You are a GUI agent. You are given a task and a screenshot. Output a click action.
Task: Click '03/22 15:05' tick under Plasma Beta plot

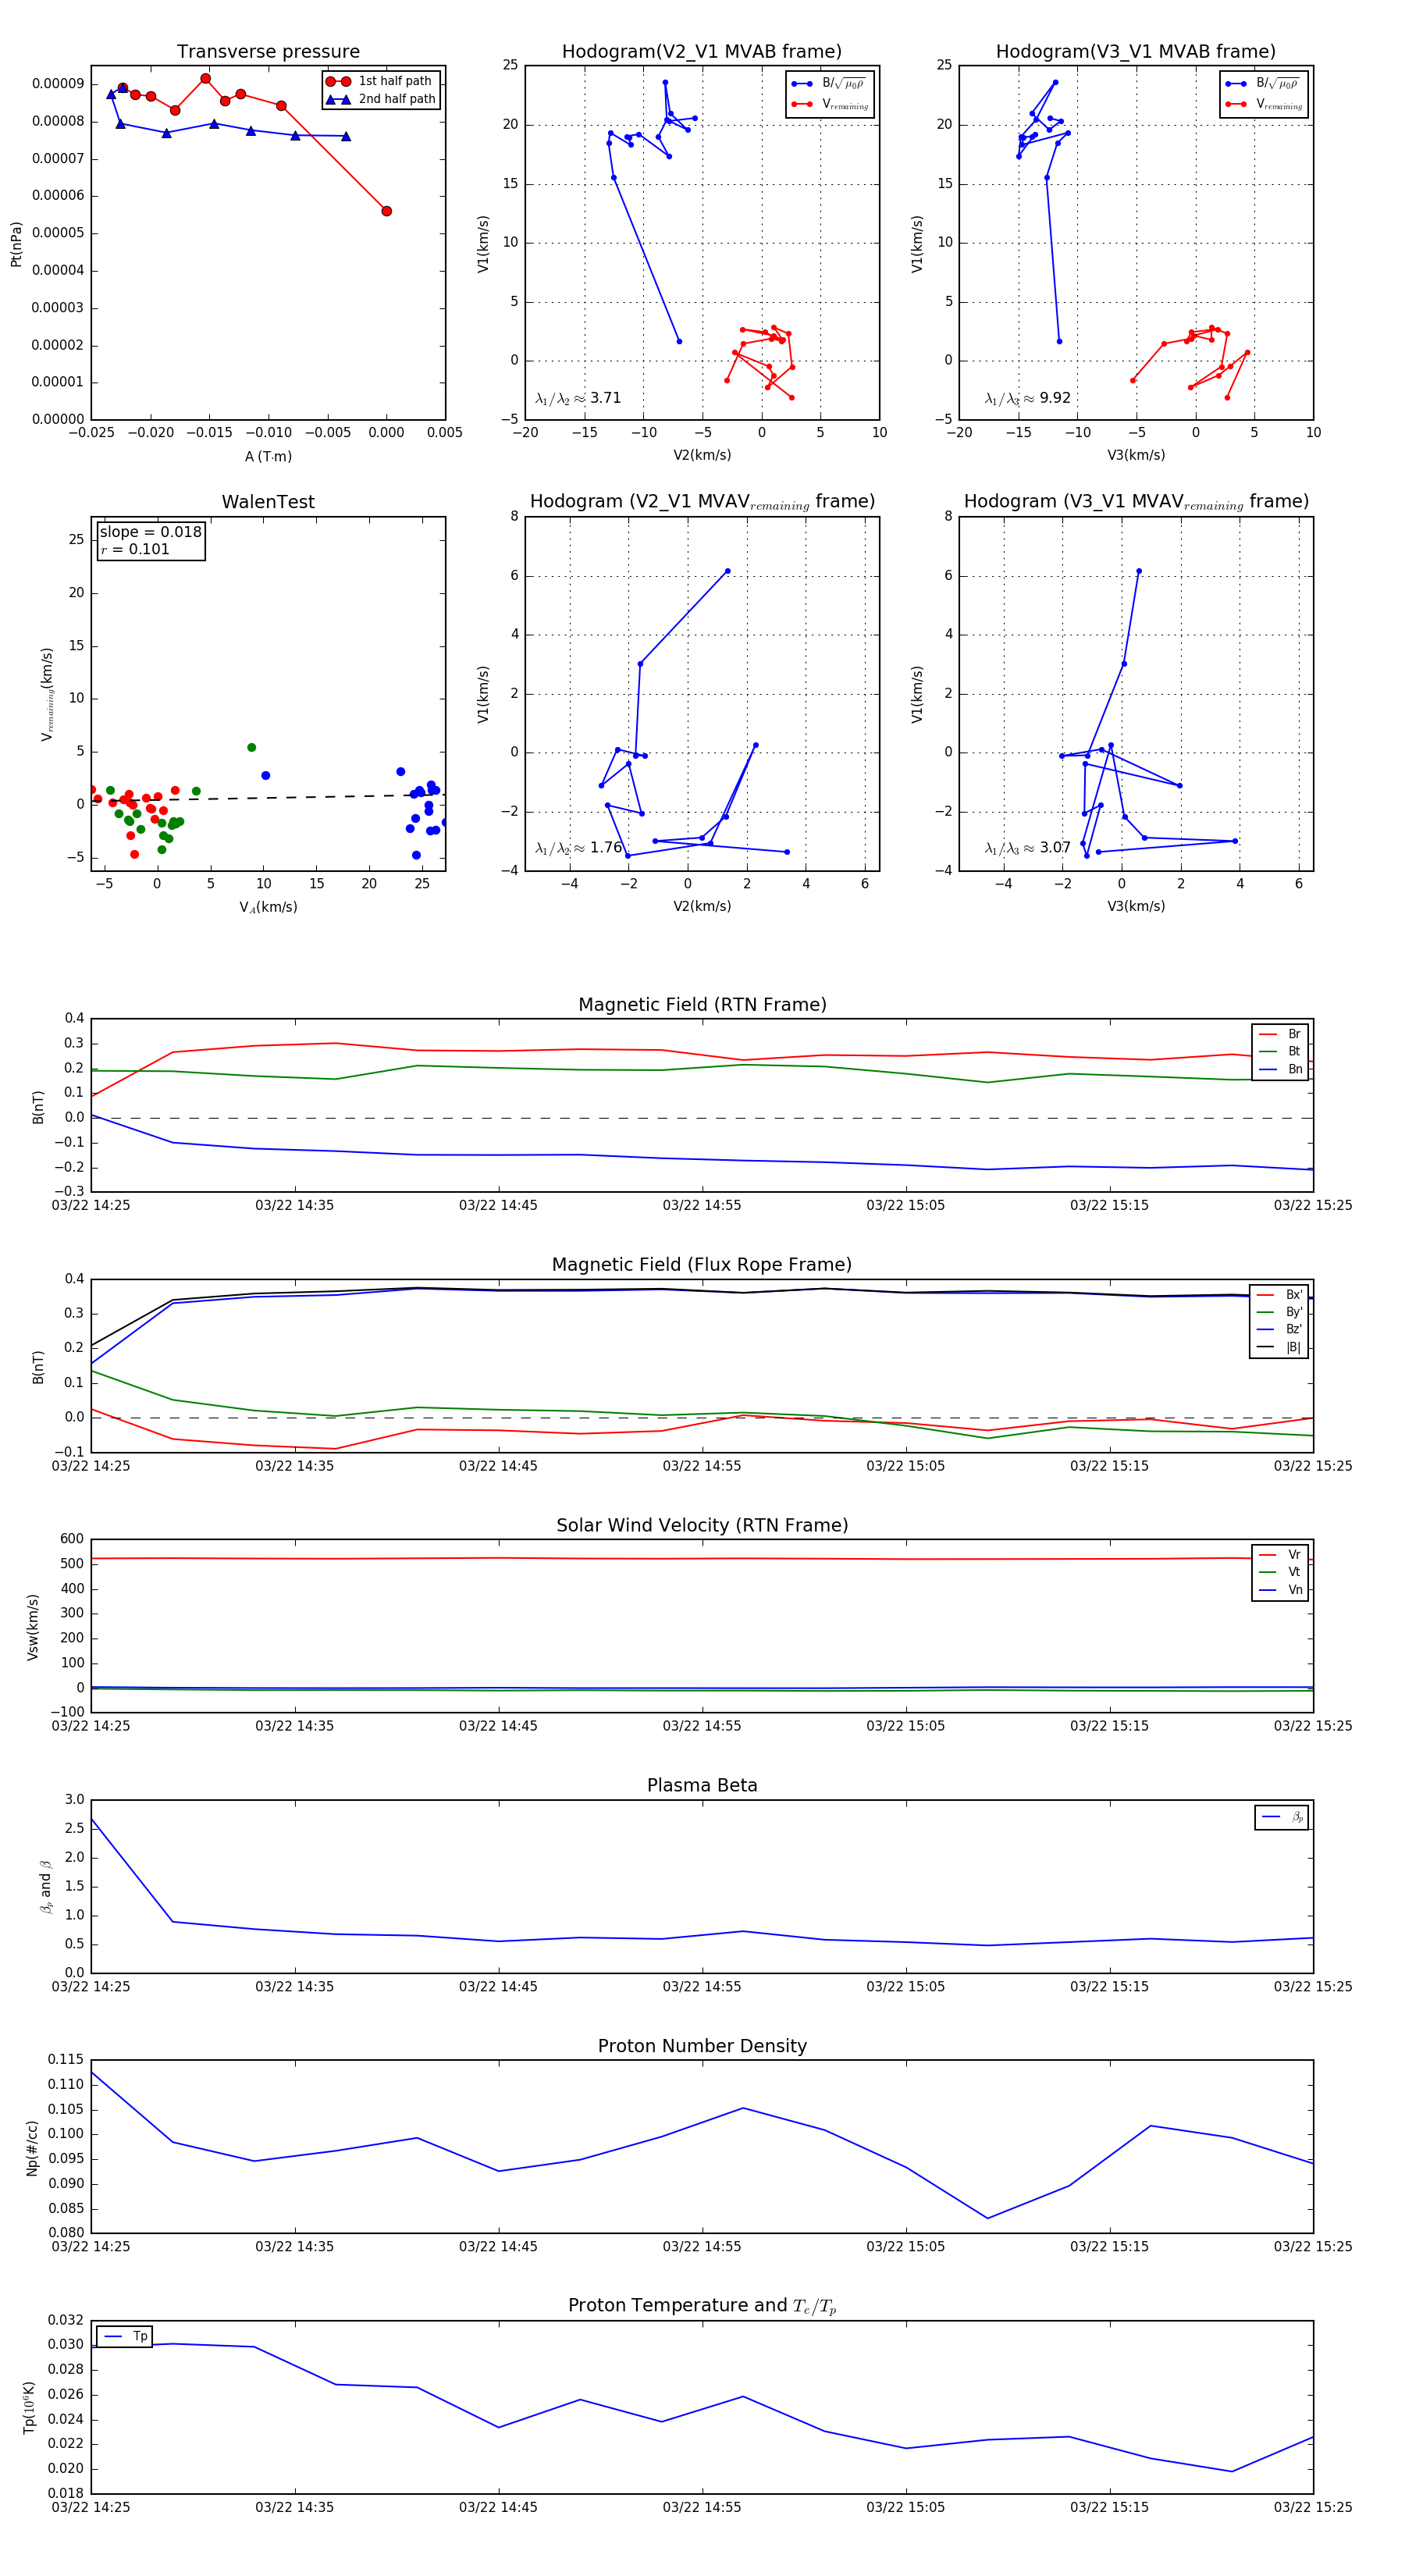906,1987
